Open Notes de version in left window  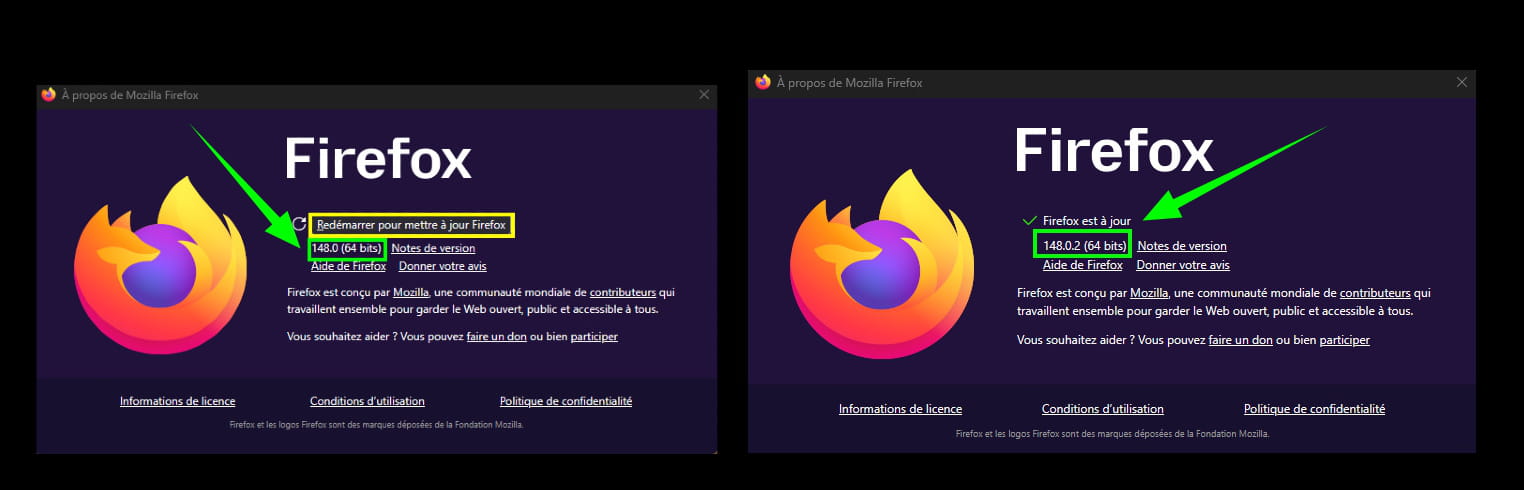click(x=433, y=248)
